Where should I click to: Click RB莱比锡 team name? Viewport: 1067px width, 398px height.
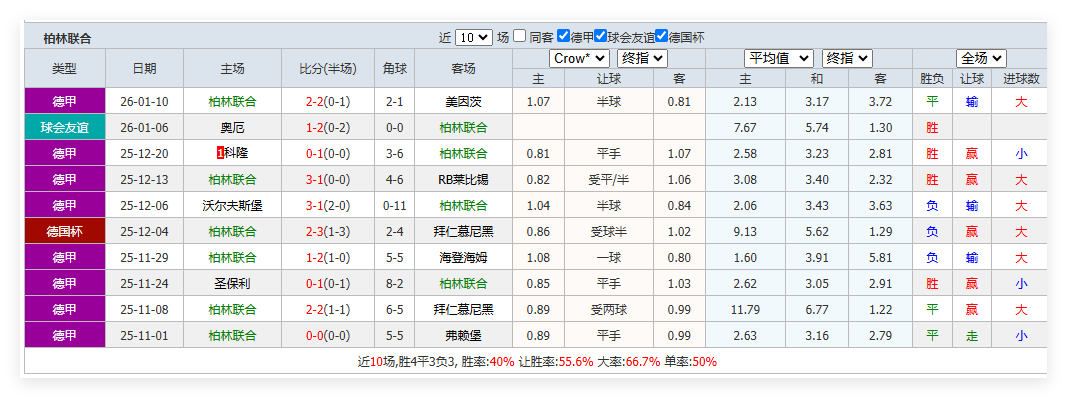(x=463, y=180)
